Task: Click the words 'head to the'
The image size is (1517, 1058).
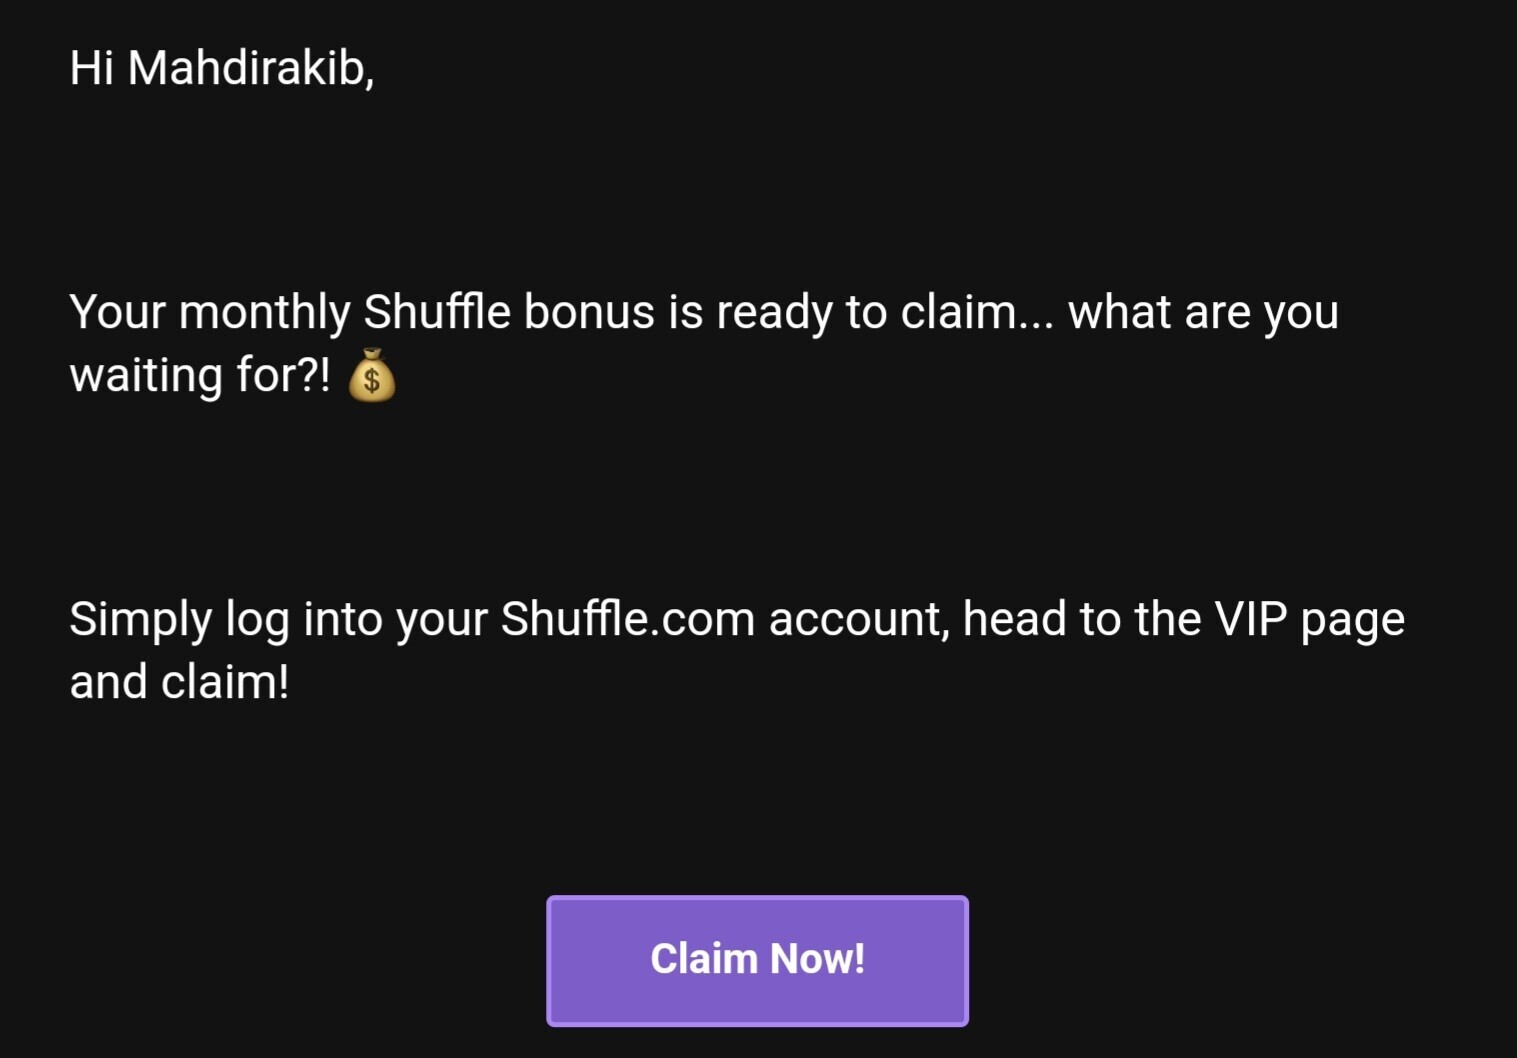Action: 1082,619
